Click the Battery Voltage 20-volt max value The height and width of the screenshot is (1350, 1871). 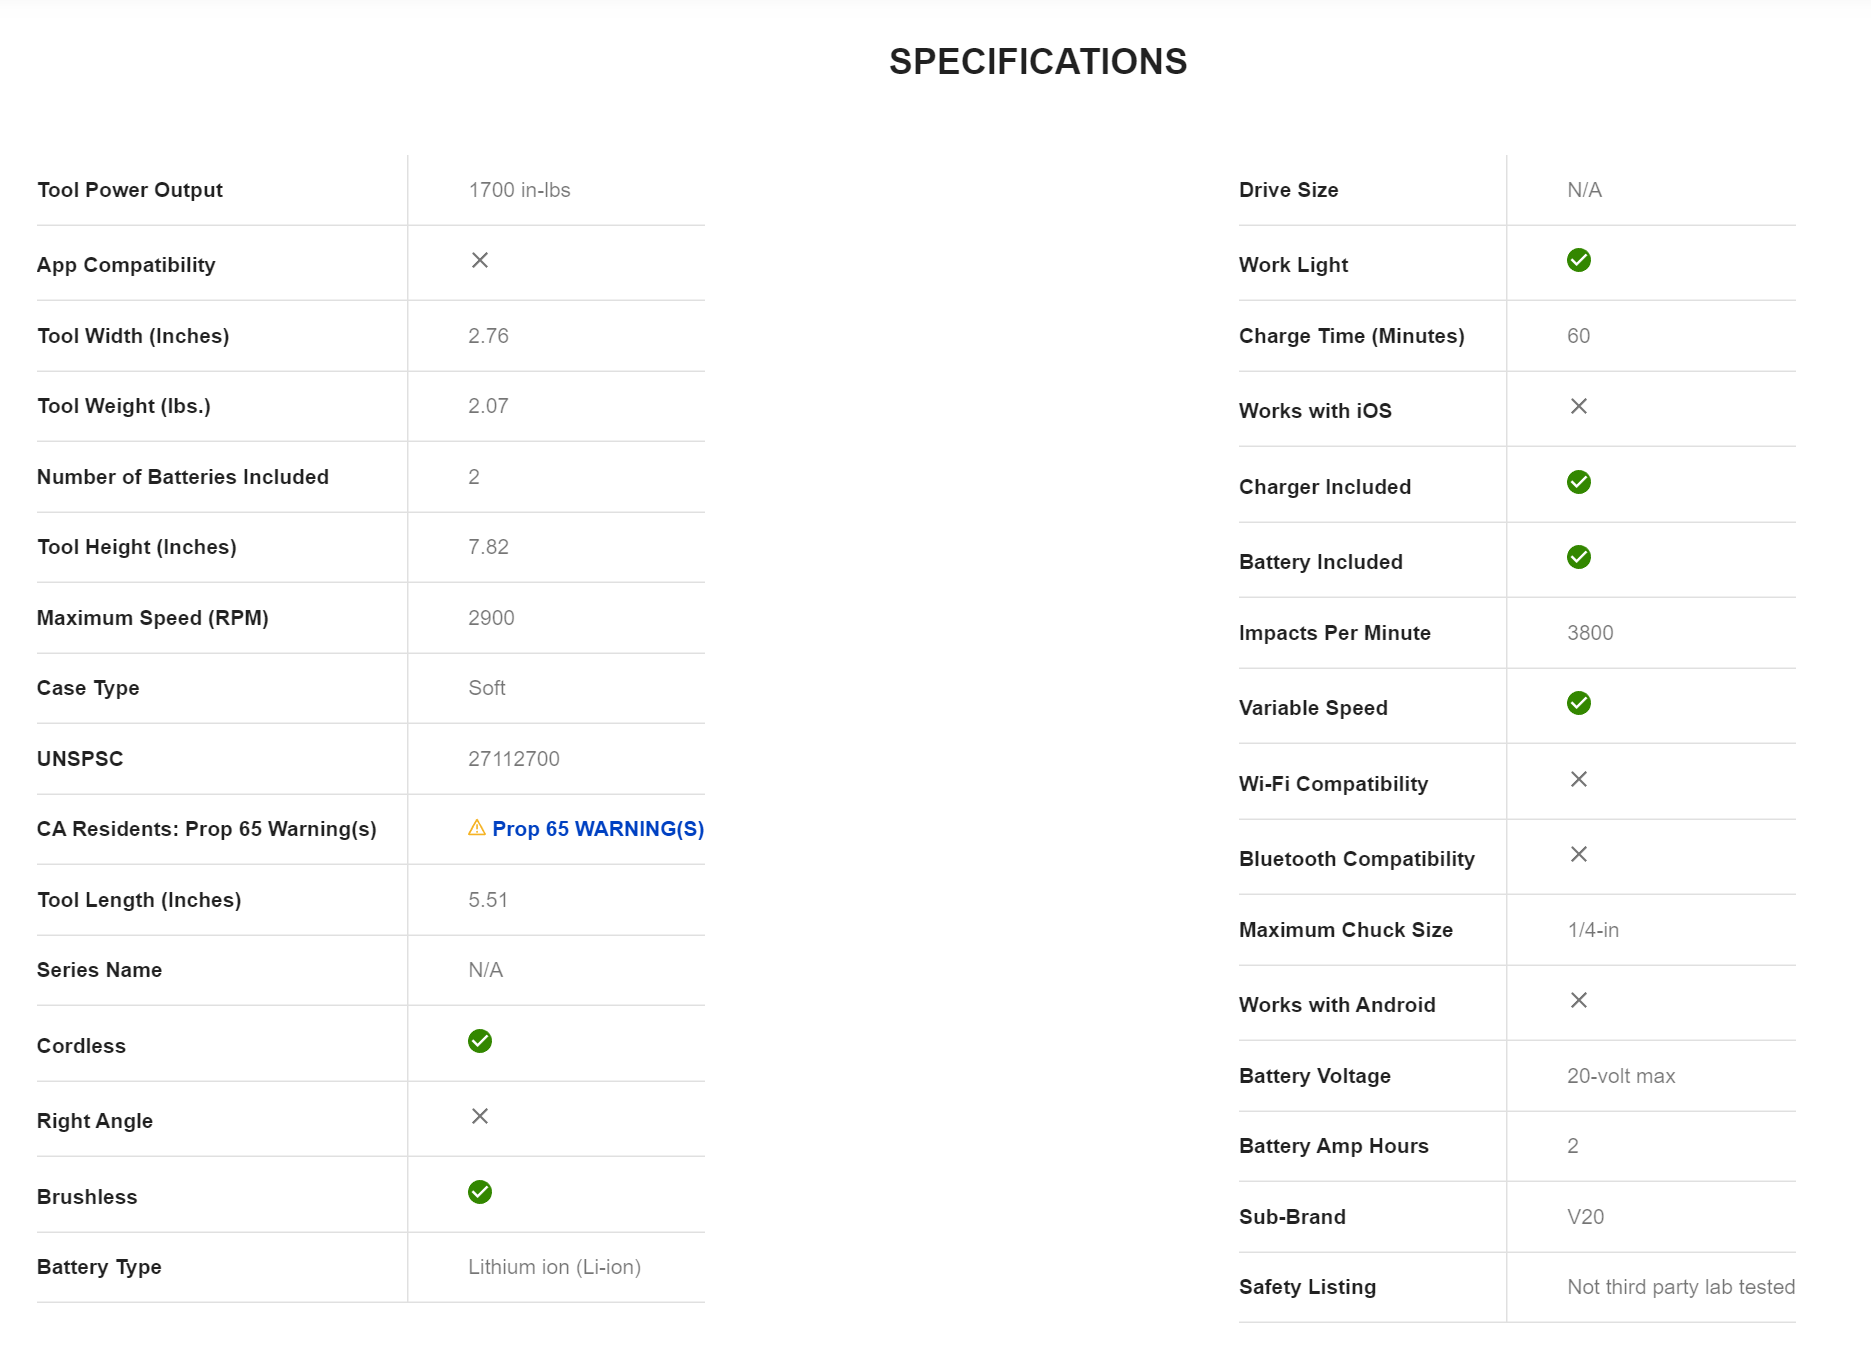1620,1076
